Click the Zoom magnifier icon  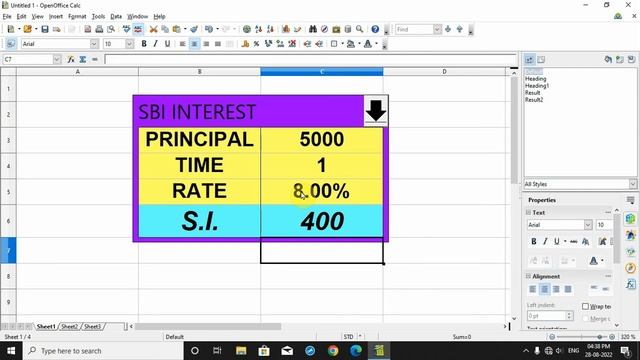click(x=360, y=29)
